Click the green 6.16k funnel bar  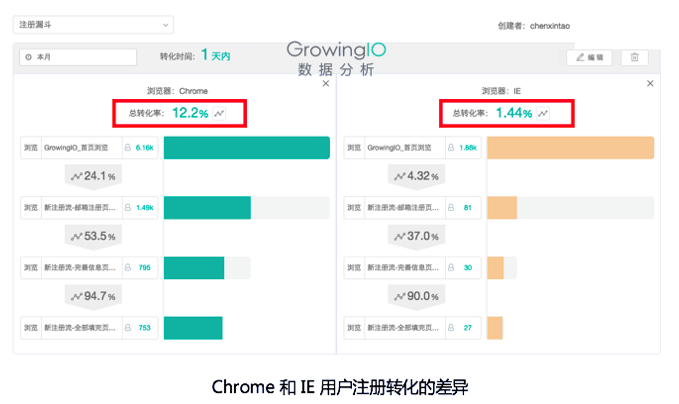pyautogui.click(x=247, y=148)
